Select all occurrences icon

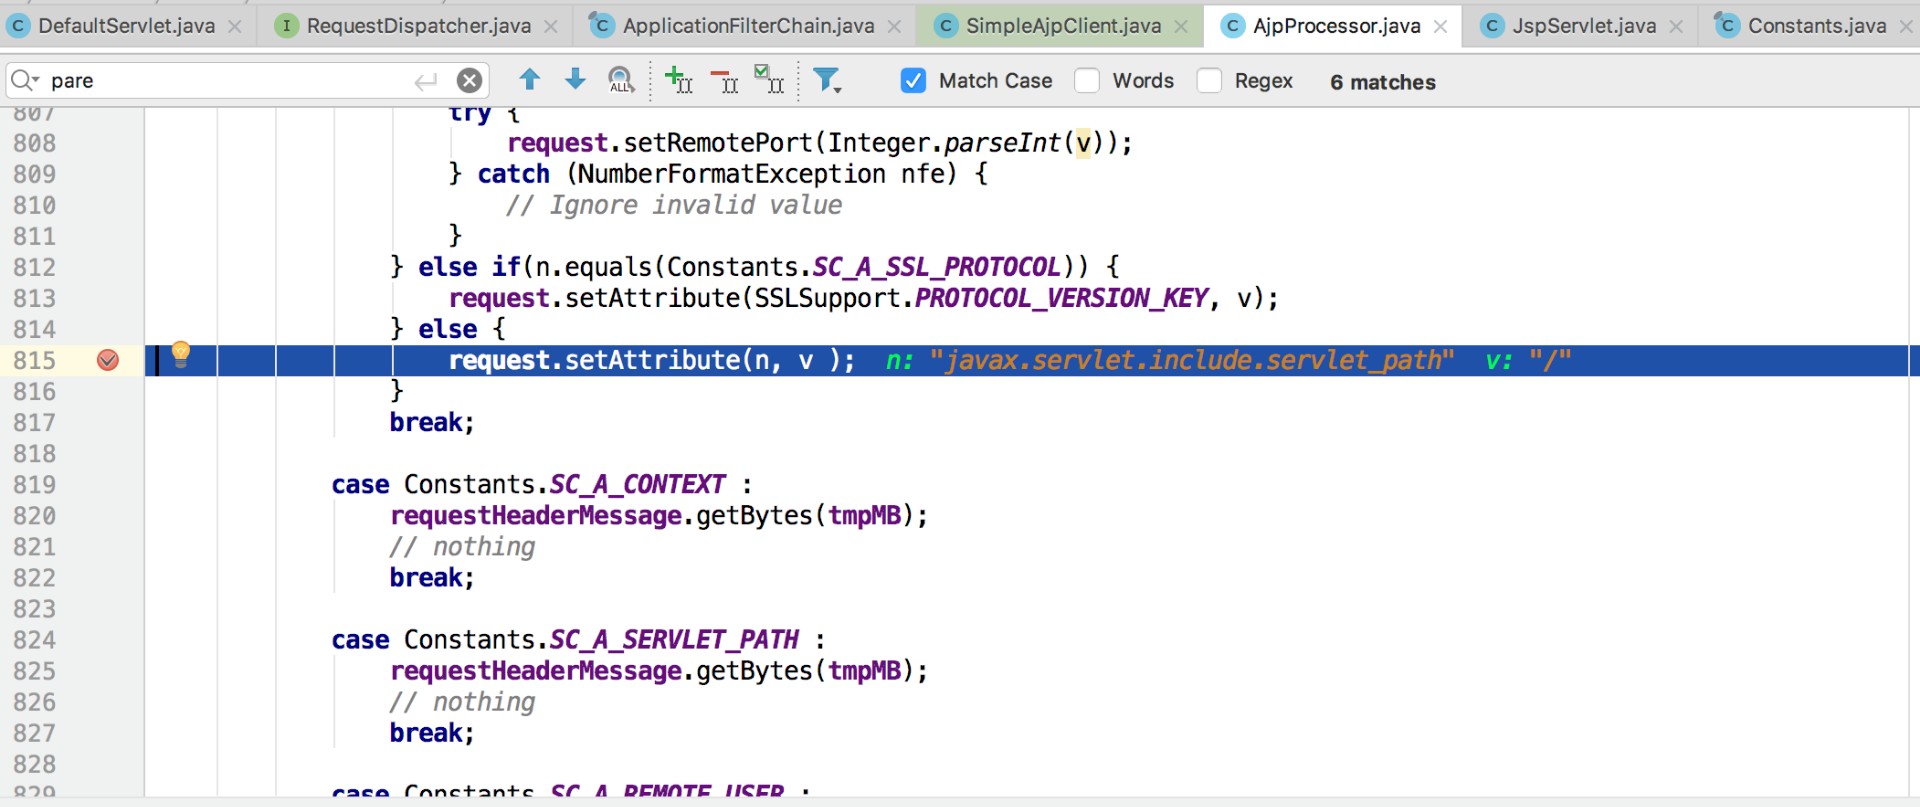768,80
